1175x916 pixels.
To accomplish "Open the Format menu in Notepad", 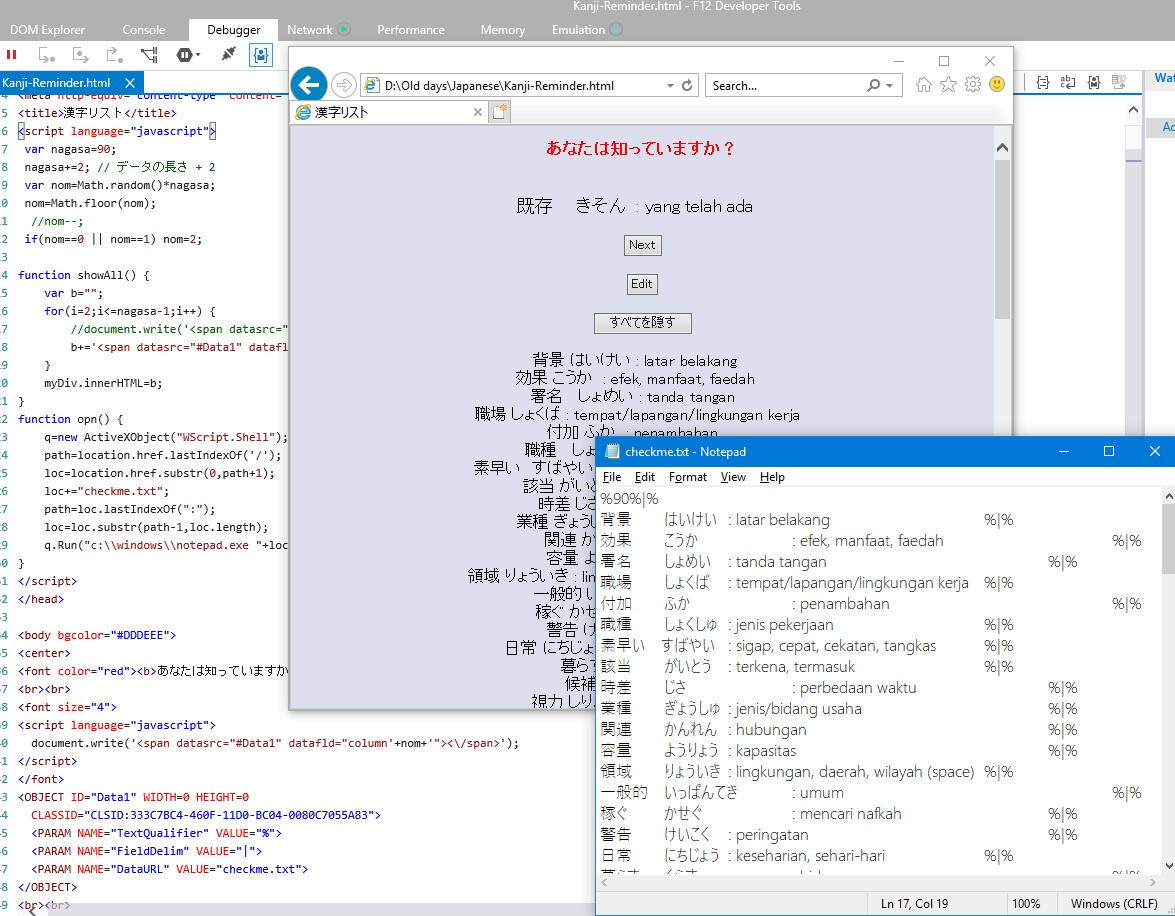I will click(687, 477).
